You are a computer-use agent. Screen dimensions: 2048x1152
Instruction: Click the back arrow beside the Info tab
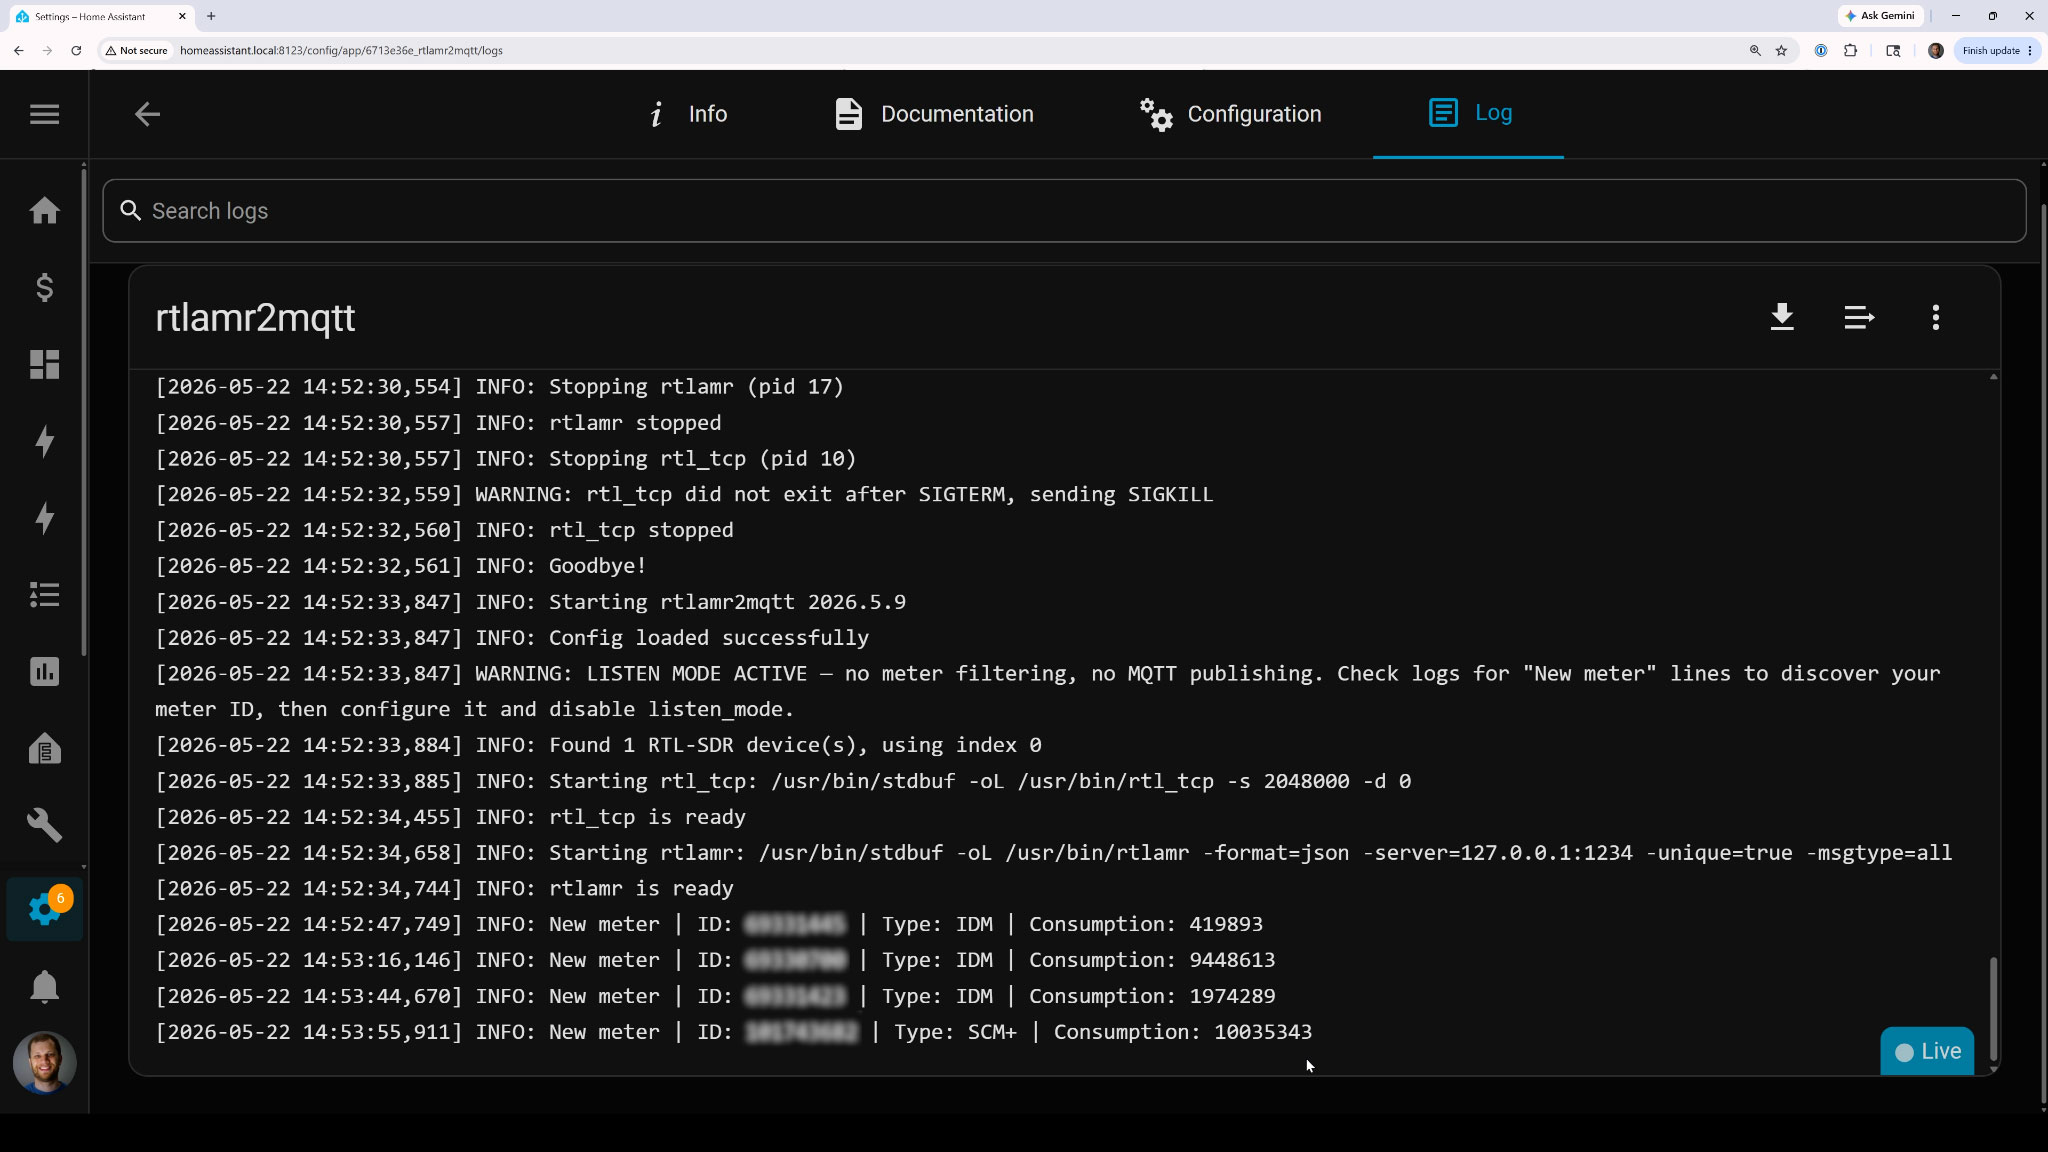coord(147,114)
